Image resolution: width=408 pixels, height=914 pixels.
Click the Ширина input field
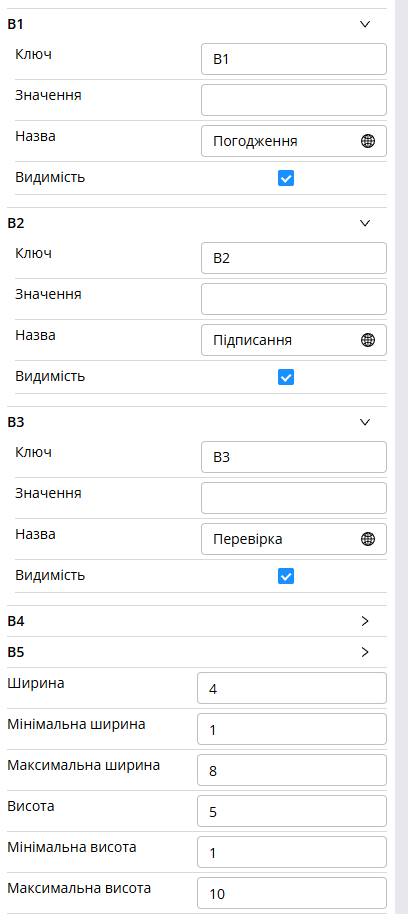click(x=292, y=688)
